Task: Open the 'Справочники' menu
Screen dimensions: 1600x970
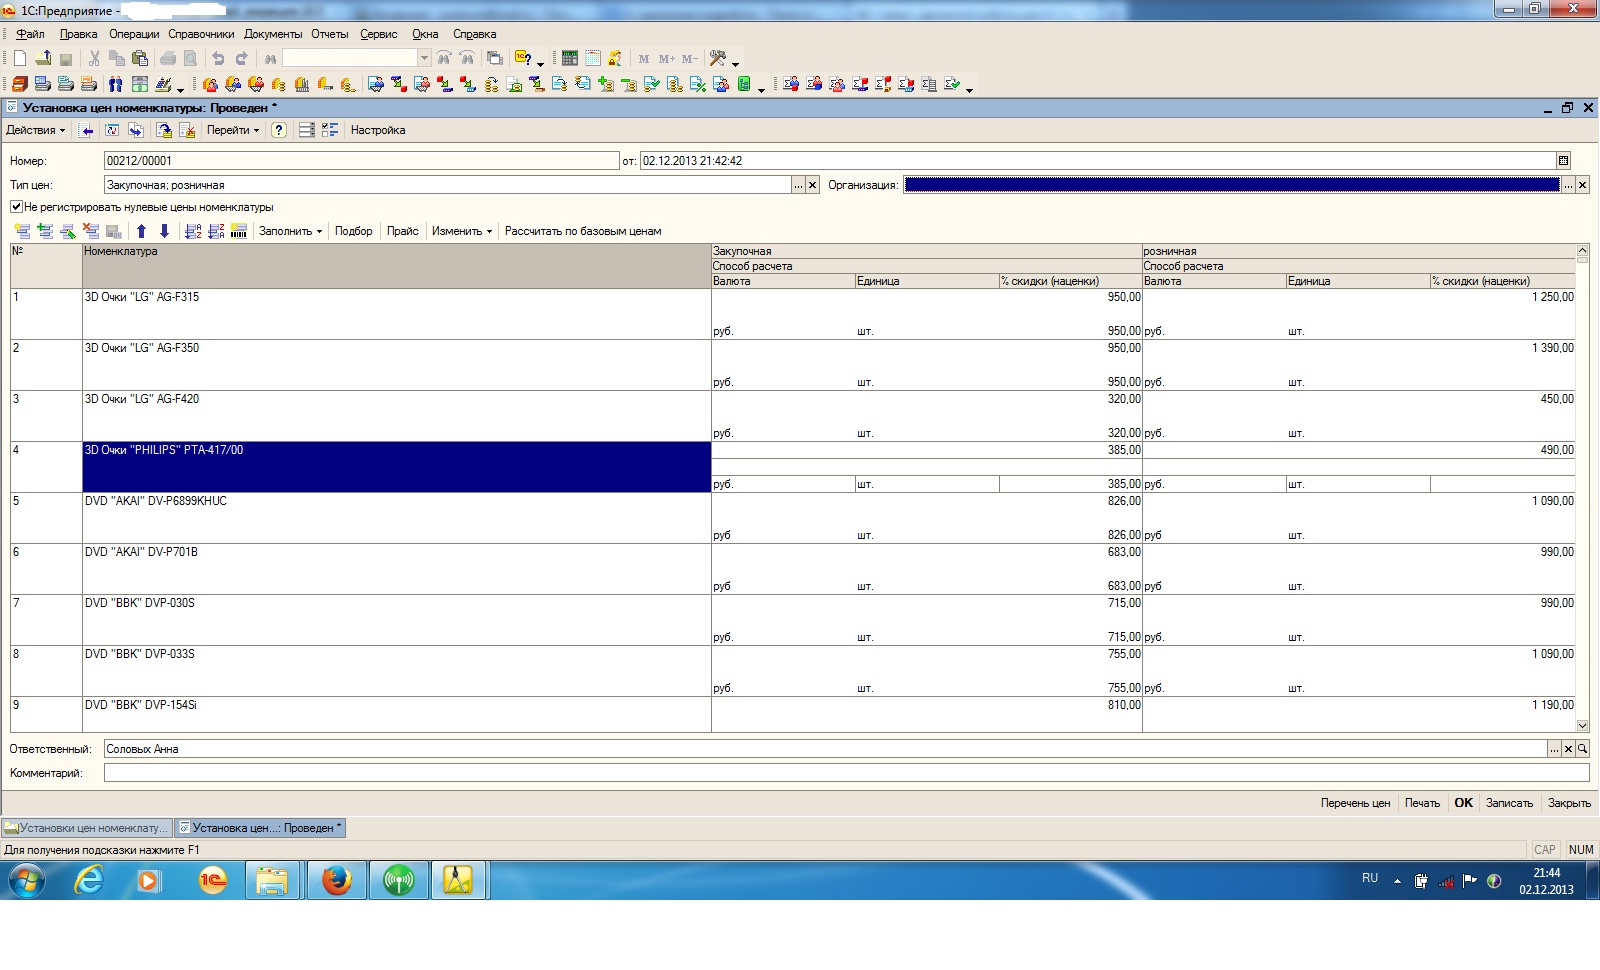Action: click(201, 34)
